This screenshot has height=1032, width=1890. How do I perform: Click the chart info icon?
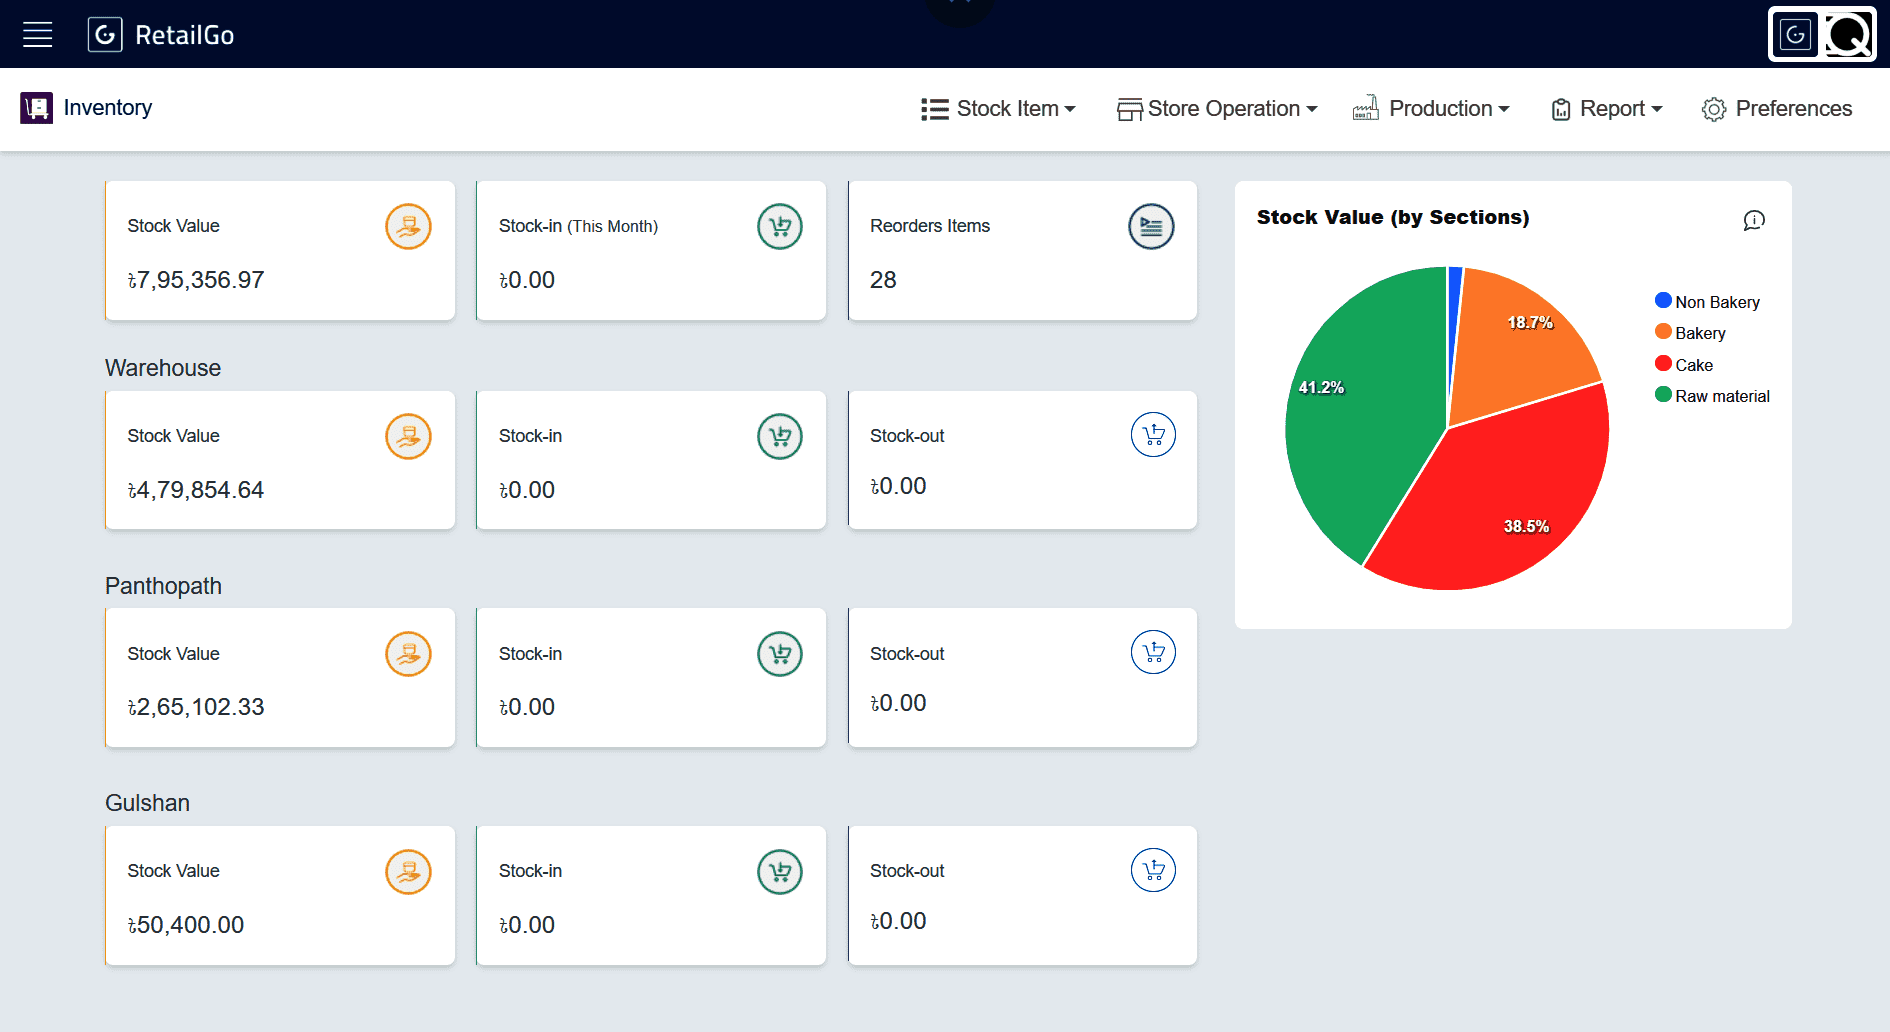pos(1754,220)
